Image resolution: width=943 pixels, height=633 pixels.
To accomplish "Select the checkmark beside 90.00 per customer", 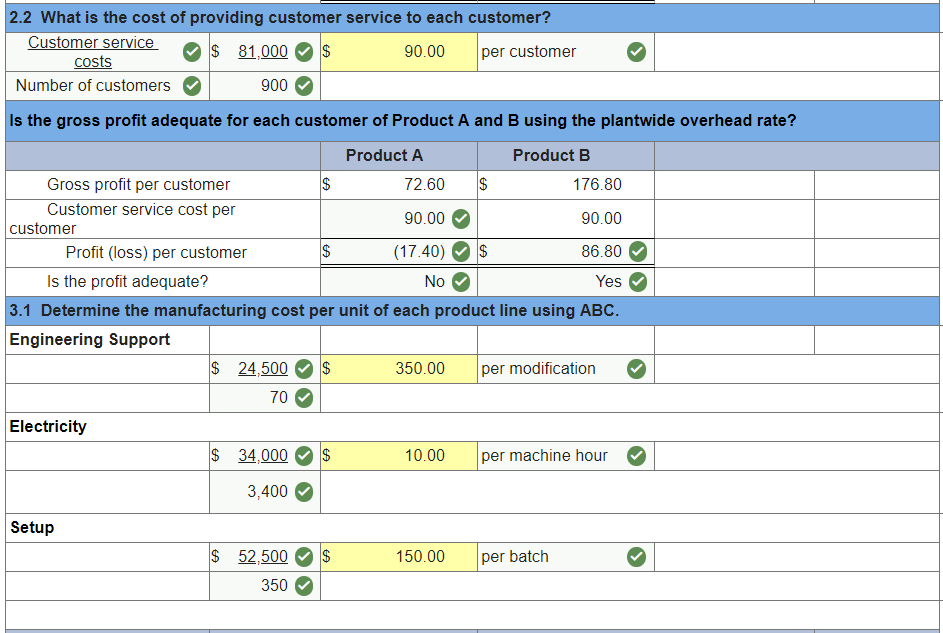I will (x=636, y=52).
